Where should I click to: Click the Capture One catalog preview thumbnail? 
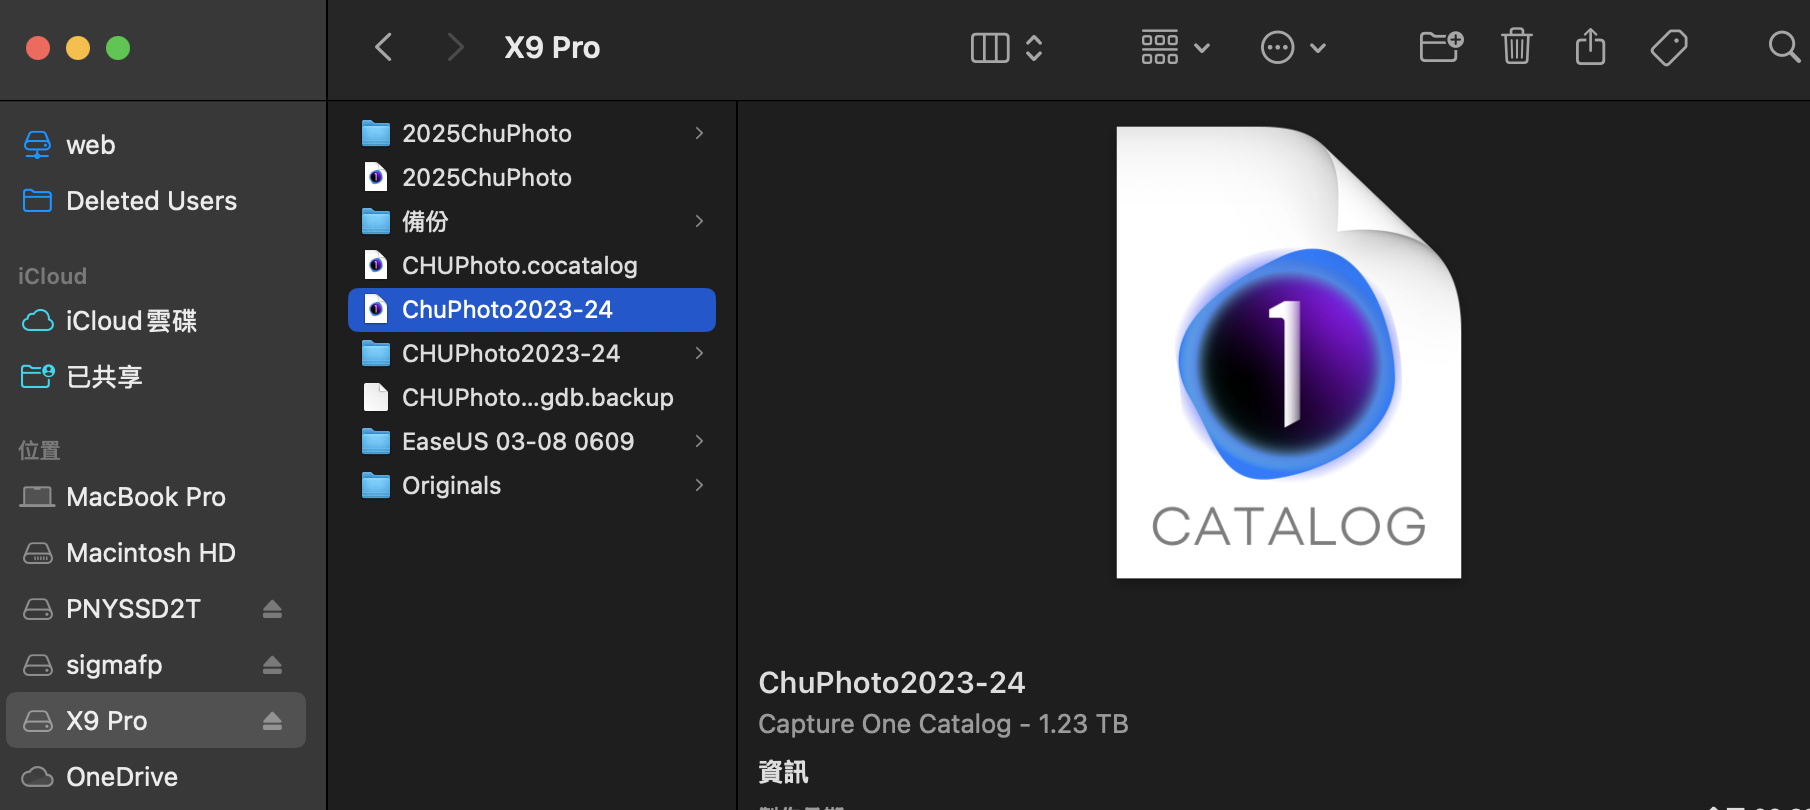[1288, 352]
